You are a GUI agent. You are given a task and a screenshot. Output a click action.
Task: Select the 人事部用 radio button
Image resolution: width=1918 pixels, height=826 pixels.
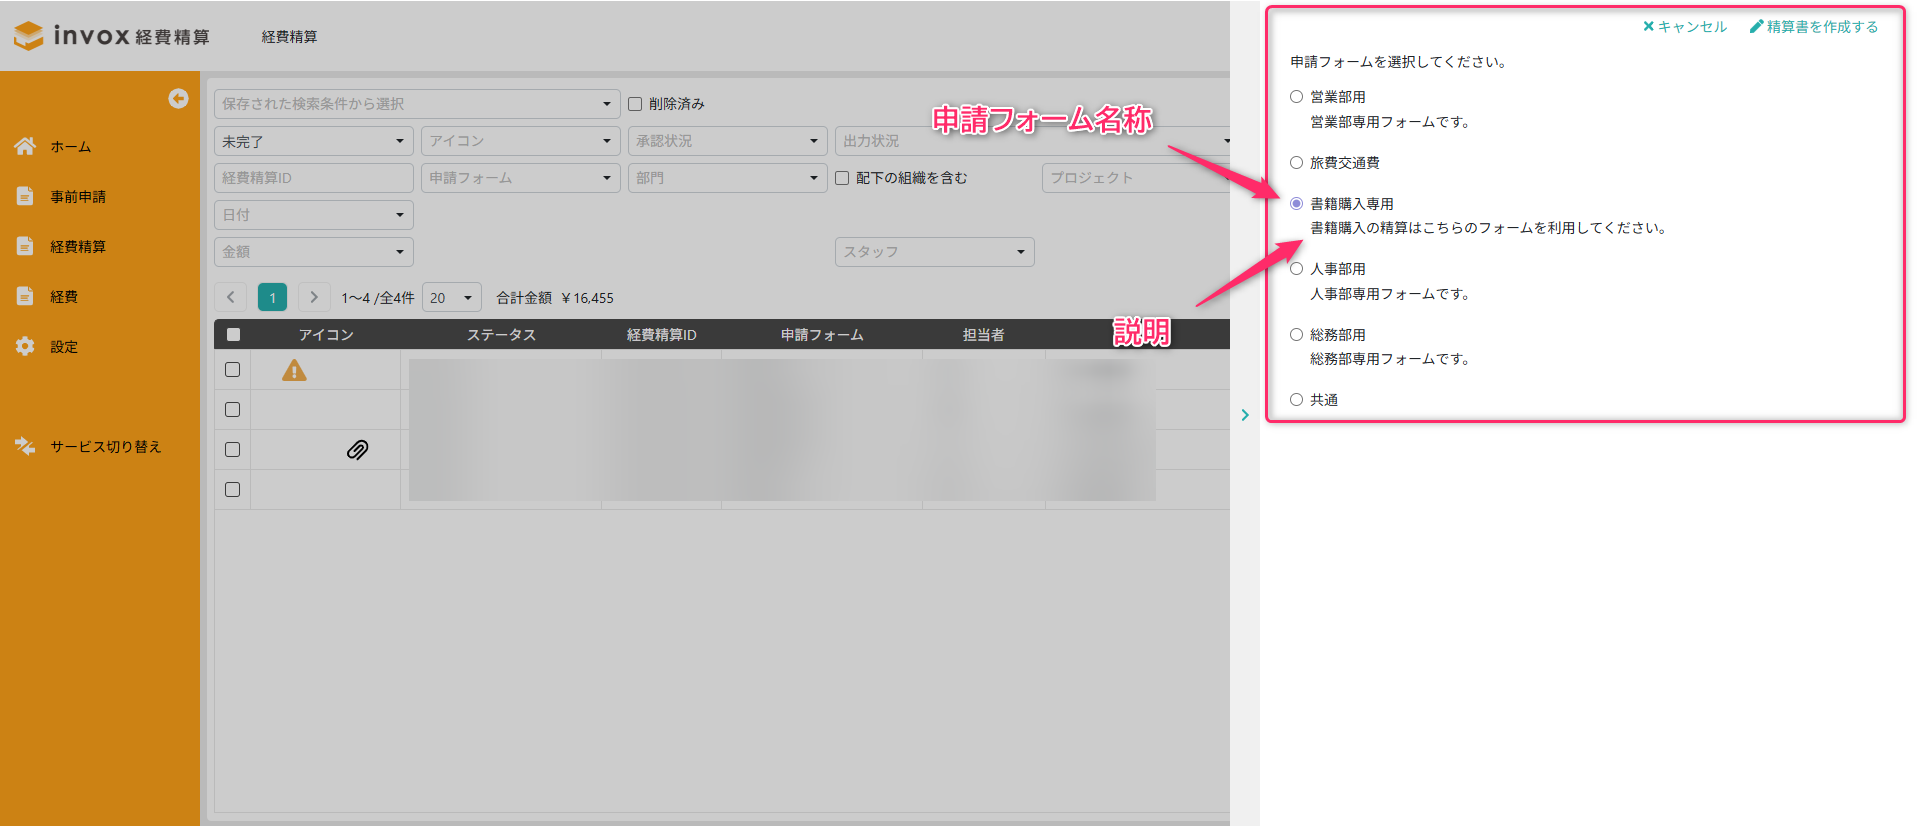[1296, 268]
